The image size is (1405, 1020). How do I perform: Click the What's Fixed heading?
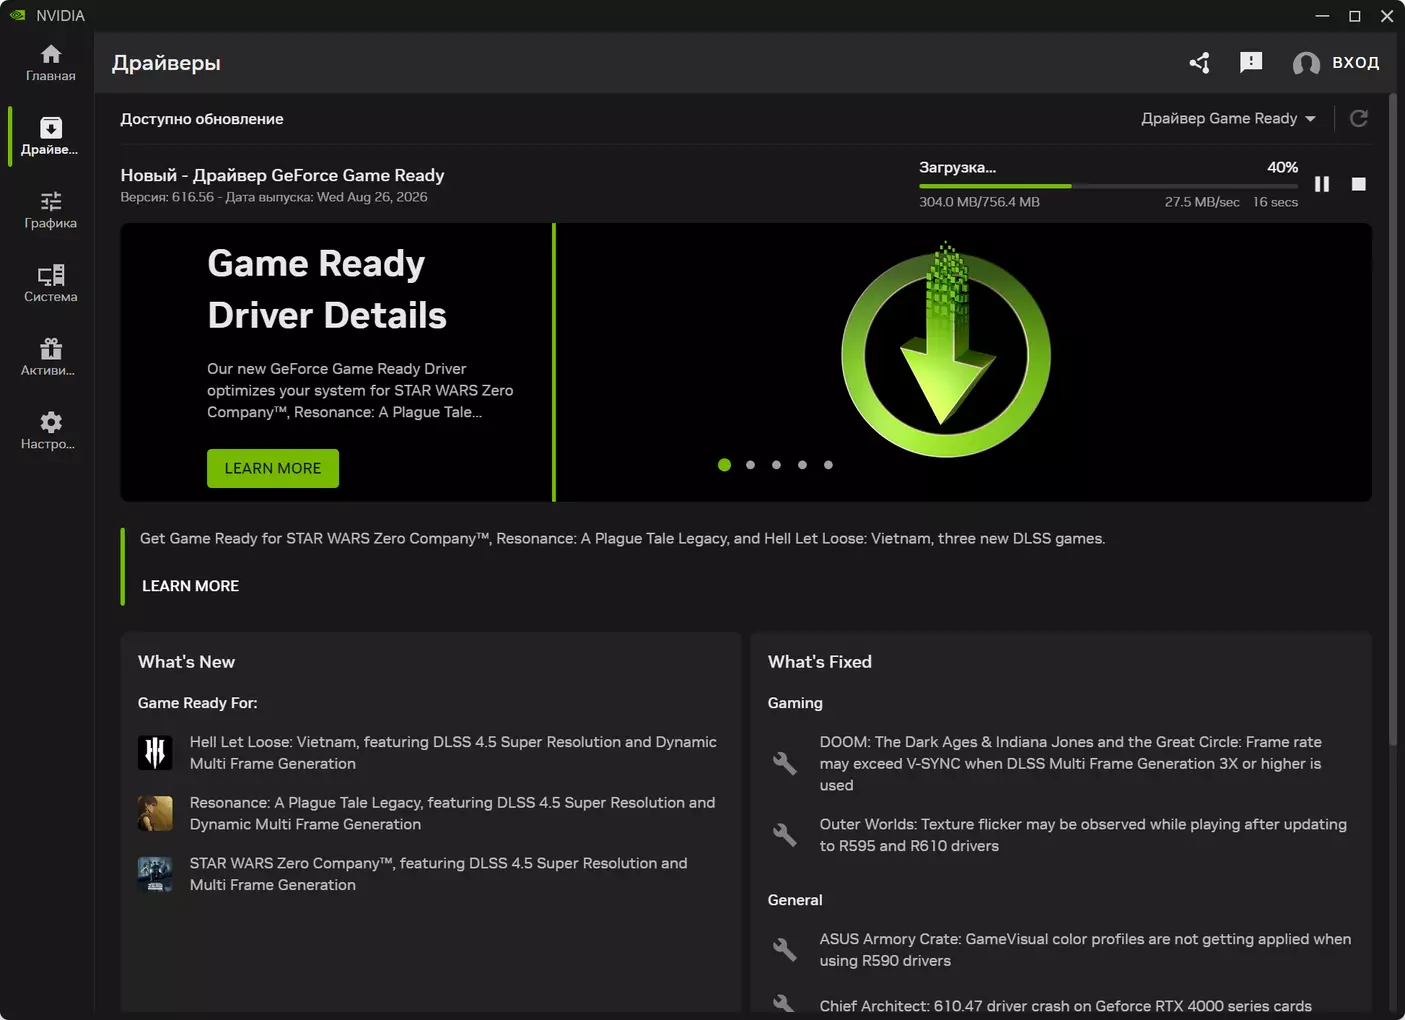(x=820, y=662)
